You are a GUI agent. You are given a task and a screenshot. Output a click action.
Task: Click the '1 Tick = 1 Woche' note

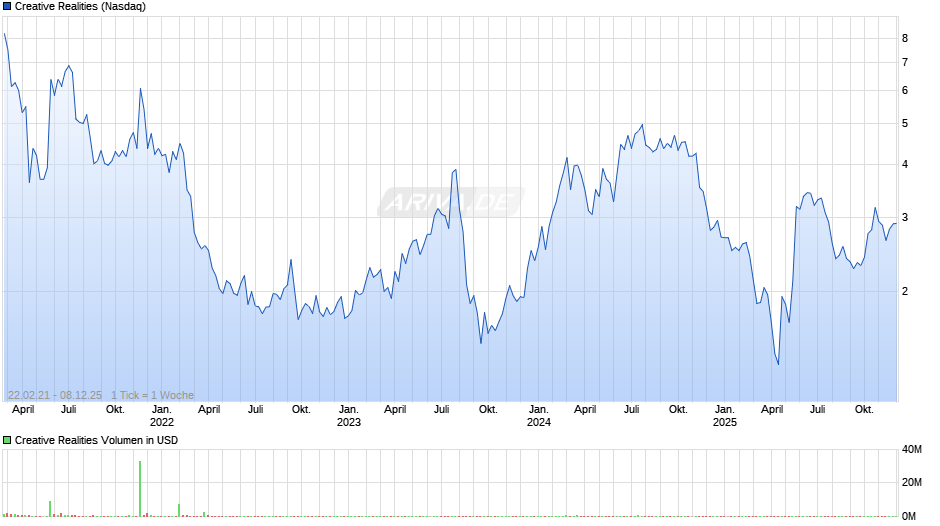[152, 395]
